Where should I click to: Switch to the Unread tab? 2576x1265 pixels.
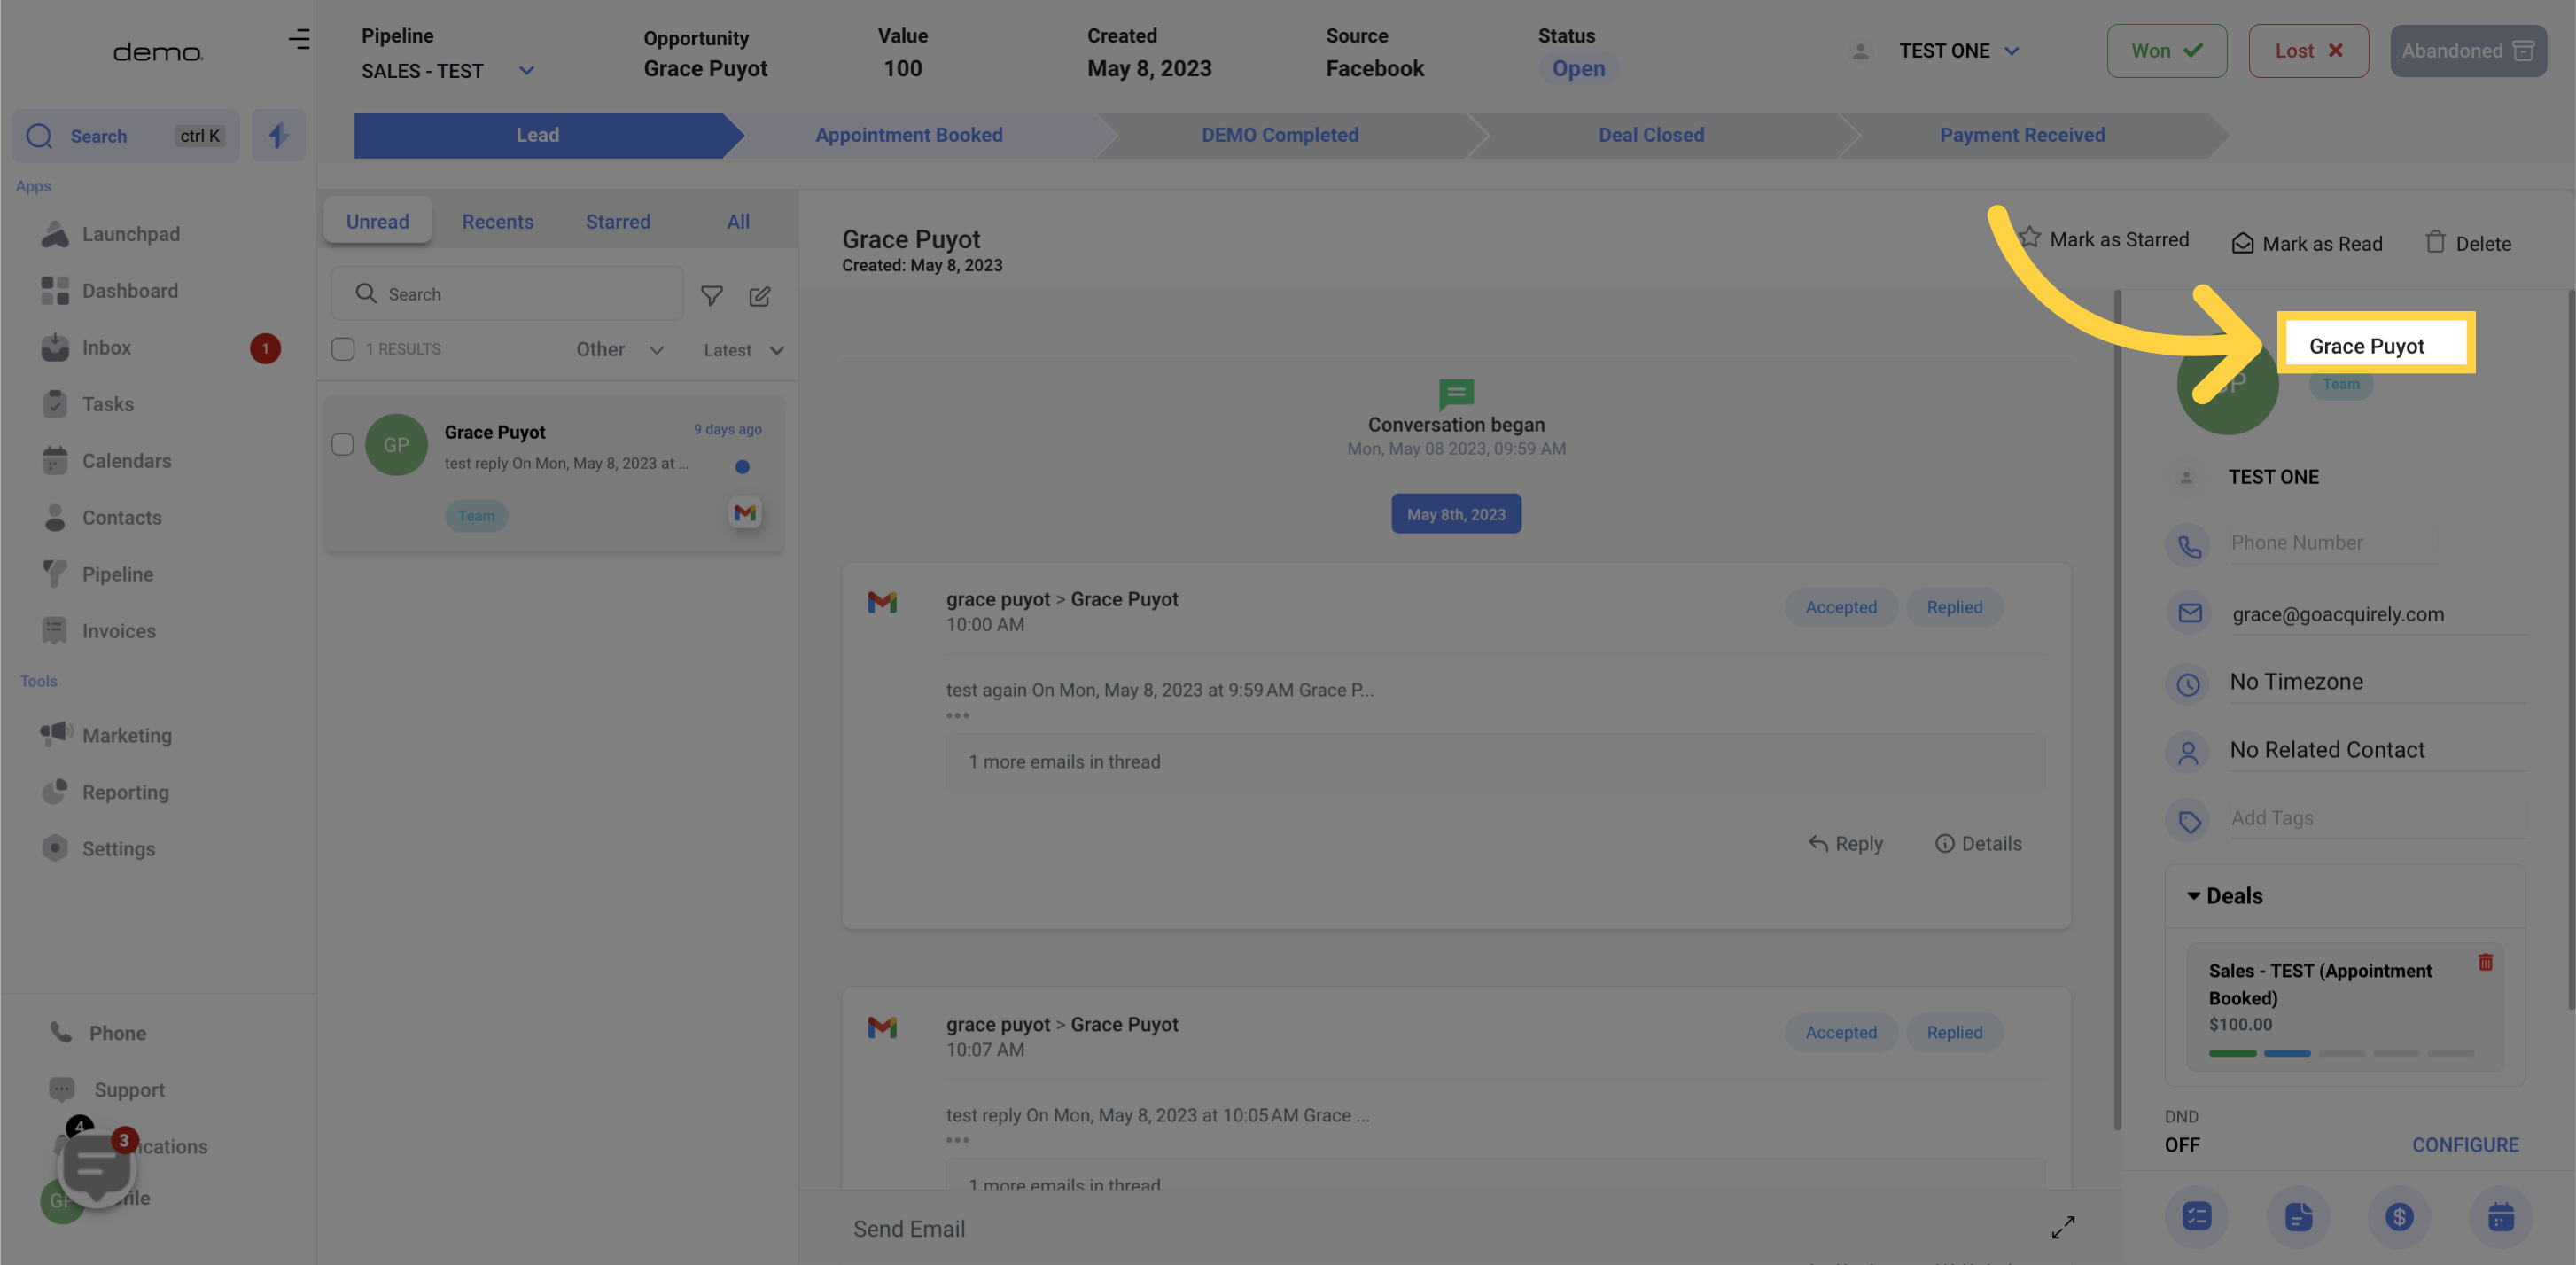tap(378, 222)
